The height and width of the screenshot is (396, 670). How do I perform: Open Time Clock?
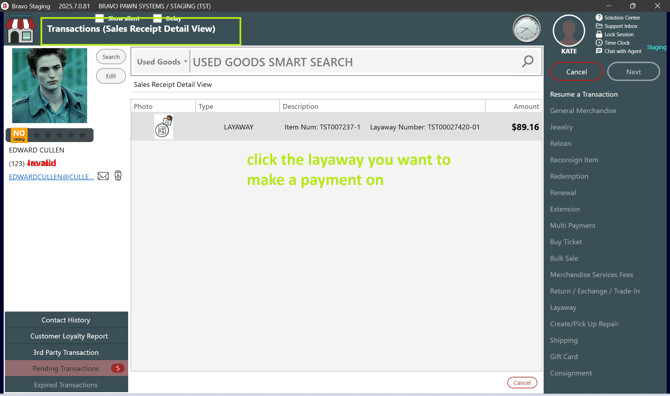click(x=613, y=43)
